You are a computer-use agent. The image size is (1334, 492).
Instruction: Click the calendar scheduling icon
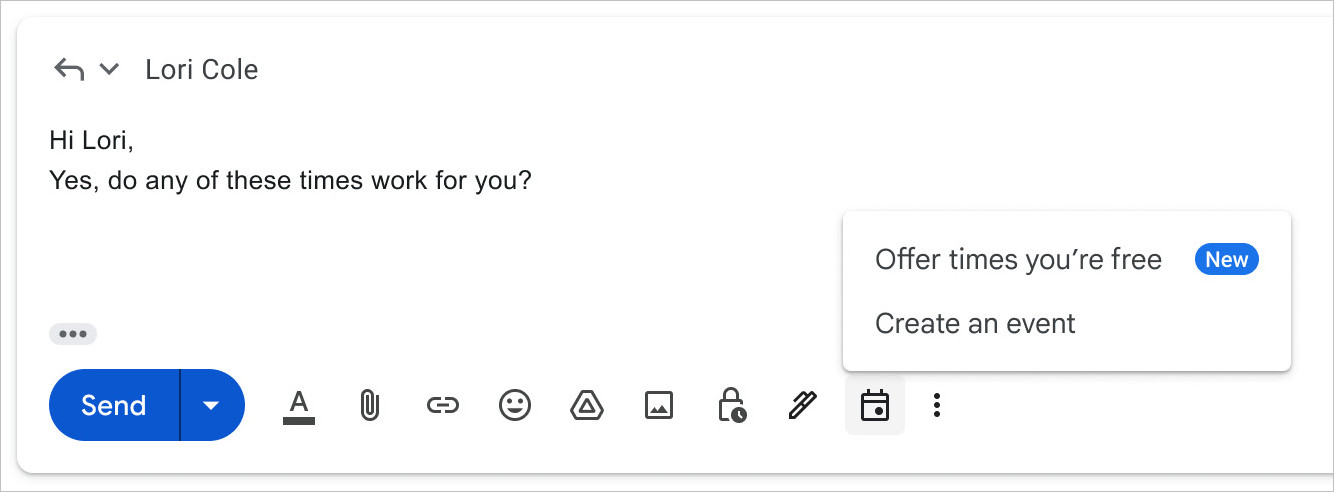875,405
